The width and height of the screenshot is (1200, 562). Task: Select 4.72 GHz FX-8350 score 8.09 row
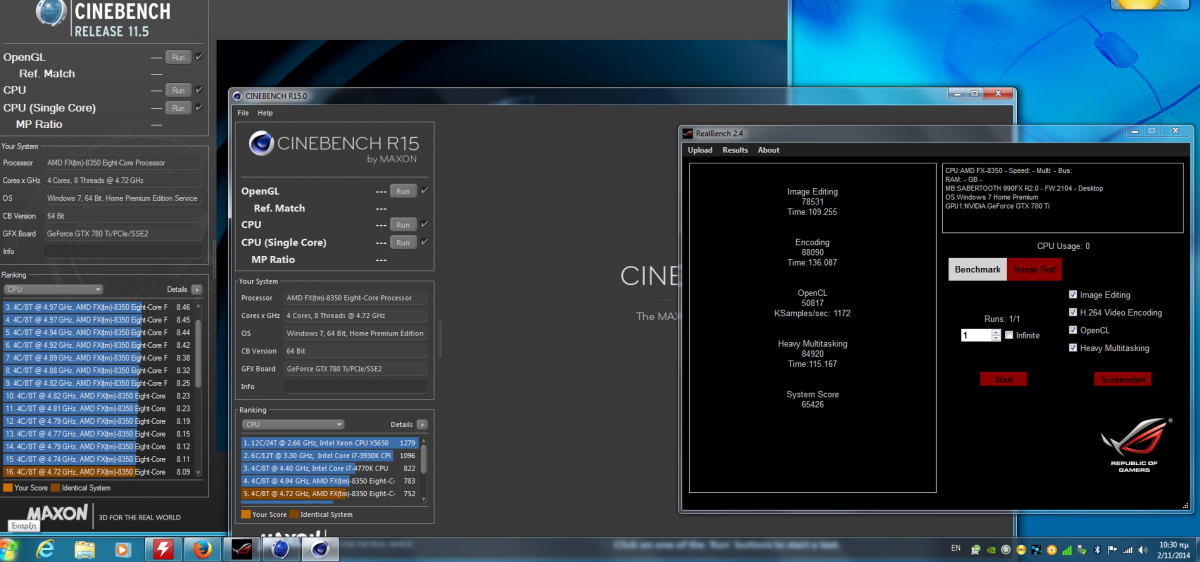click(99, 471)
